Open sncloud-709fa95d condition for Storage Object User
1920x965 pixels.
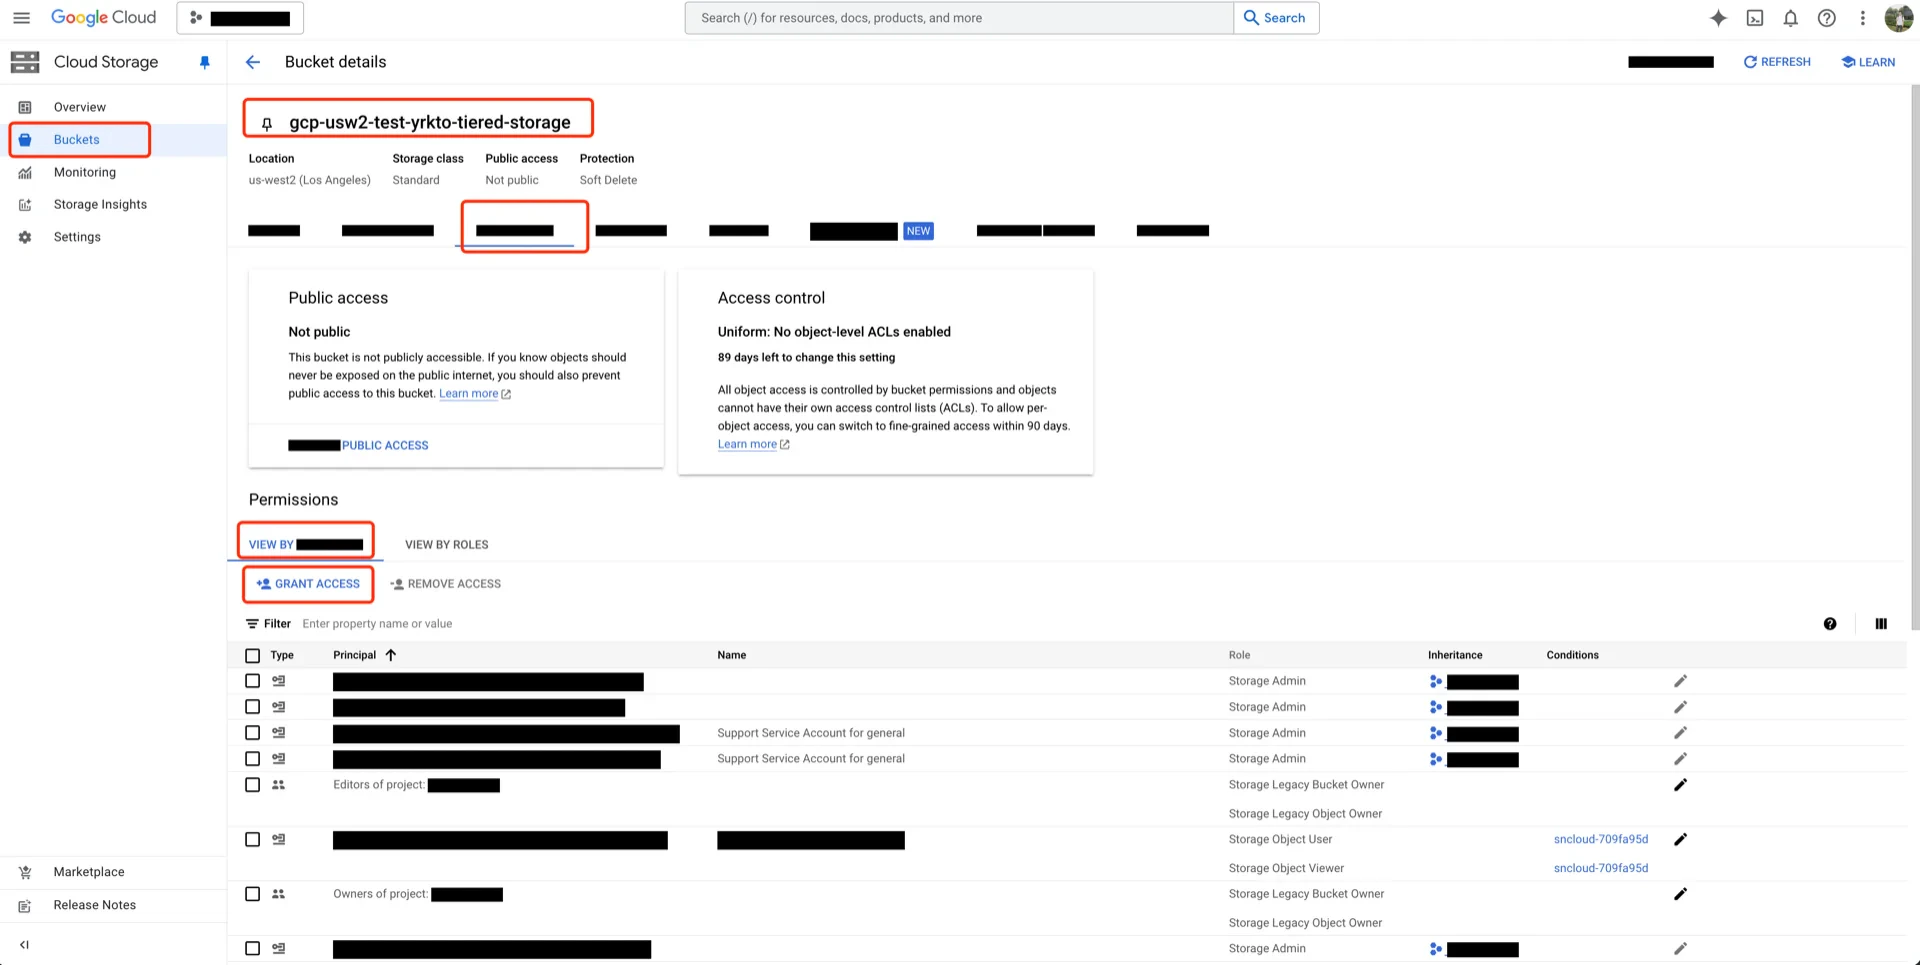[1601, 840]
